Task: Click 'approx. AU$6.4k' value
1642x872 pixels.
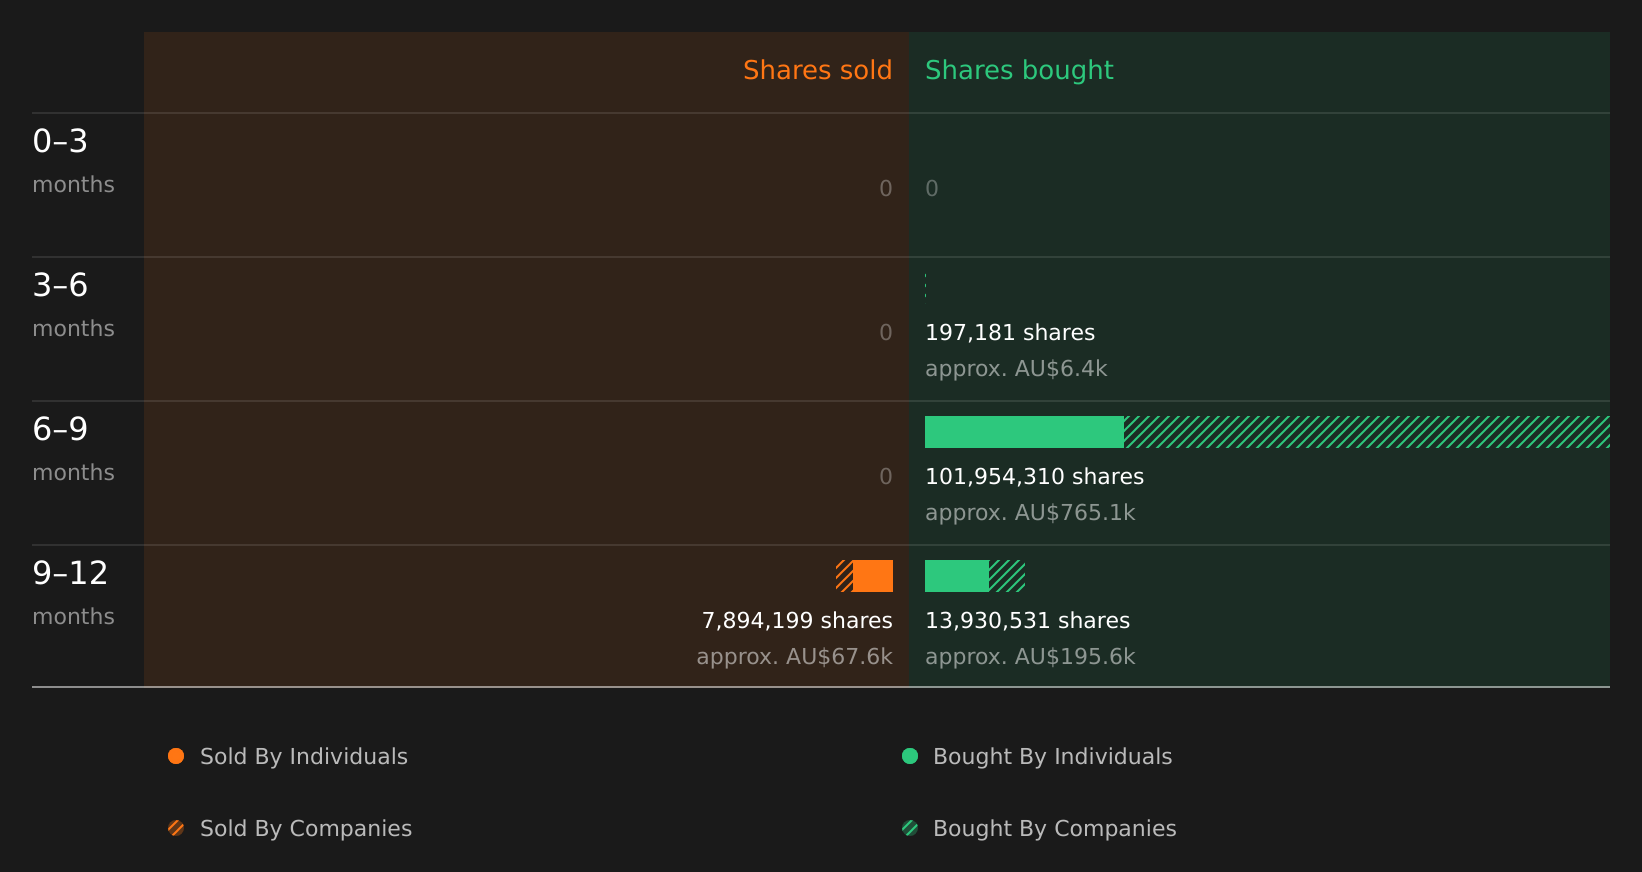Action: pyautogui.click(x=1016, y=369)
